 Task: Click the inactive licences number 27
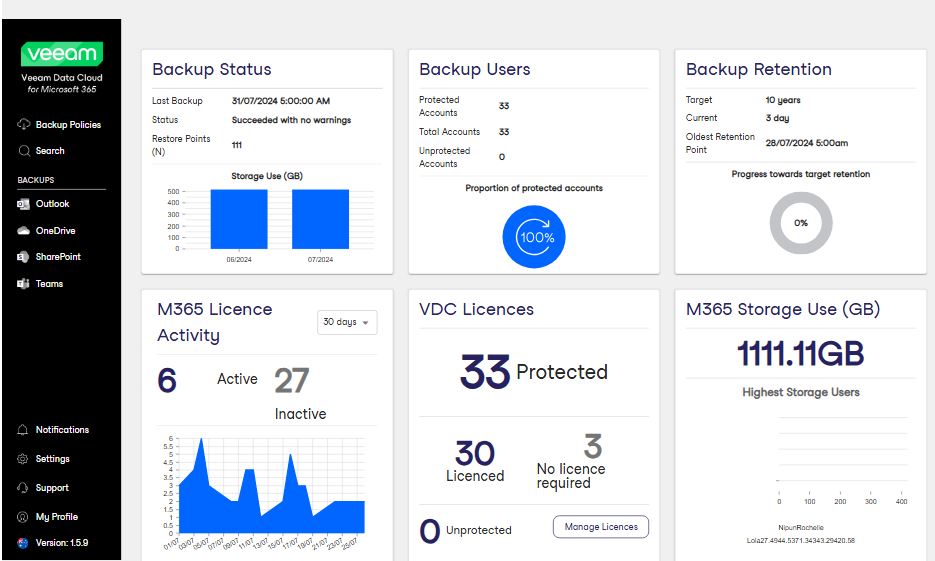tap(292, 380)
